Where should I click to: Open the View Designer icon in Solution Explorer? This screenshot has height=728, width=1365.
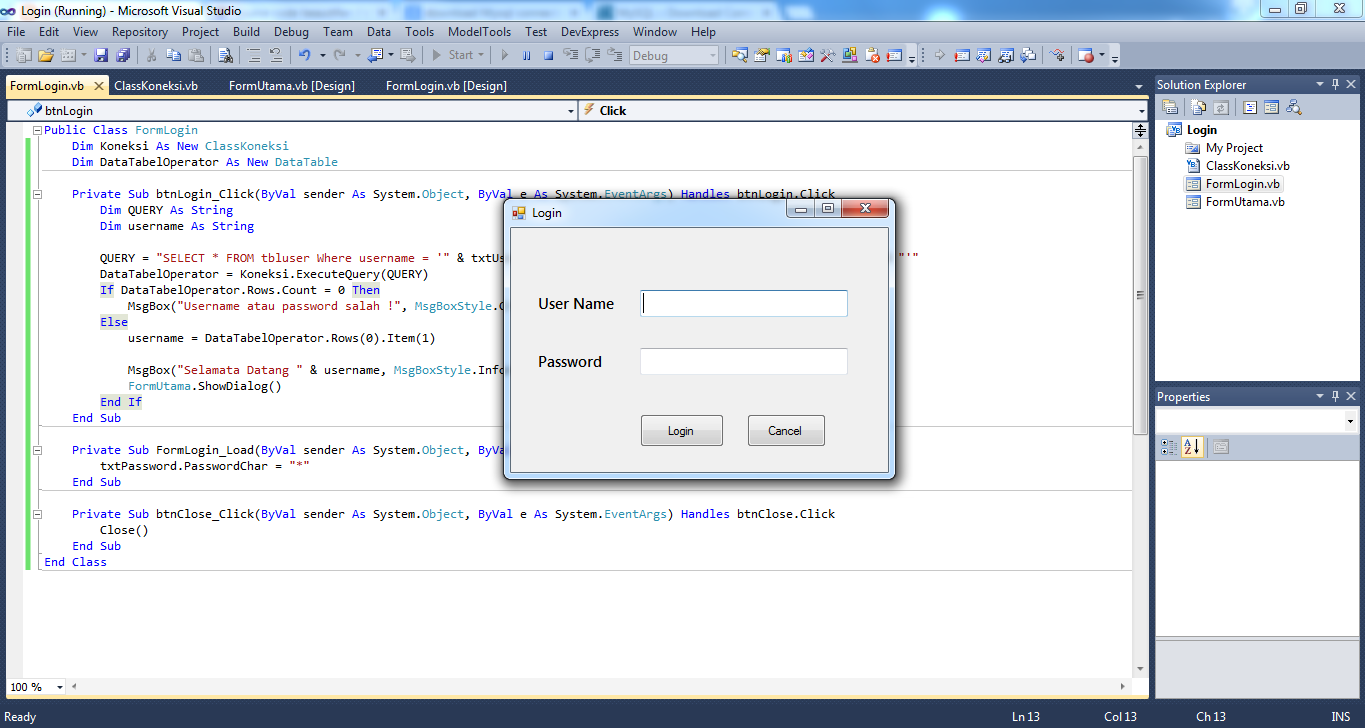pos(1271,106)
